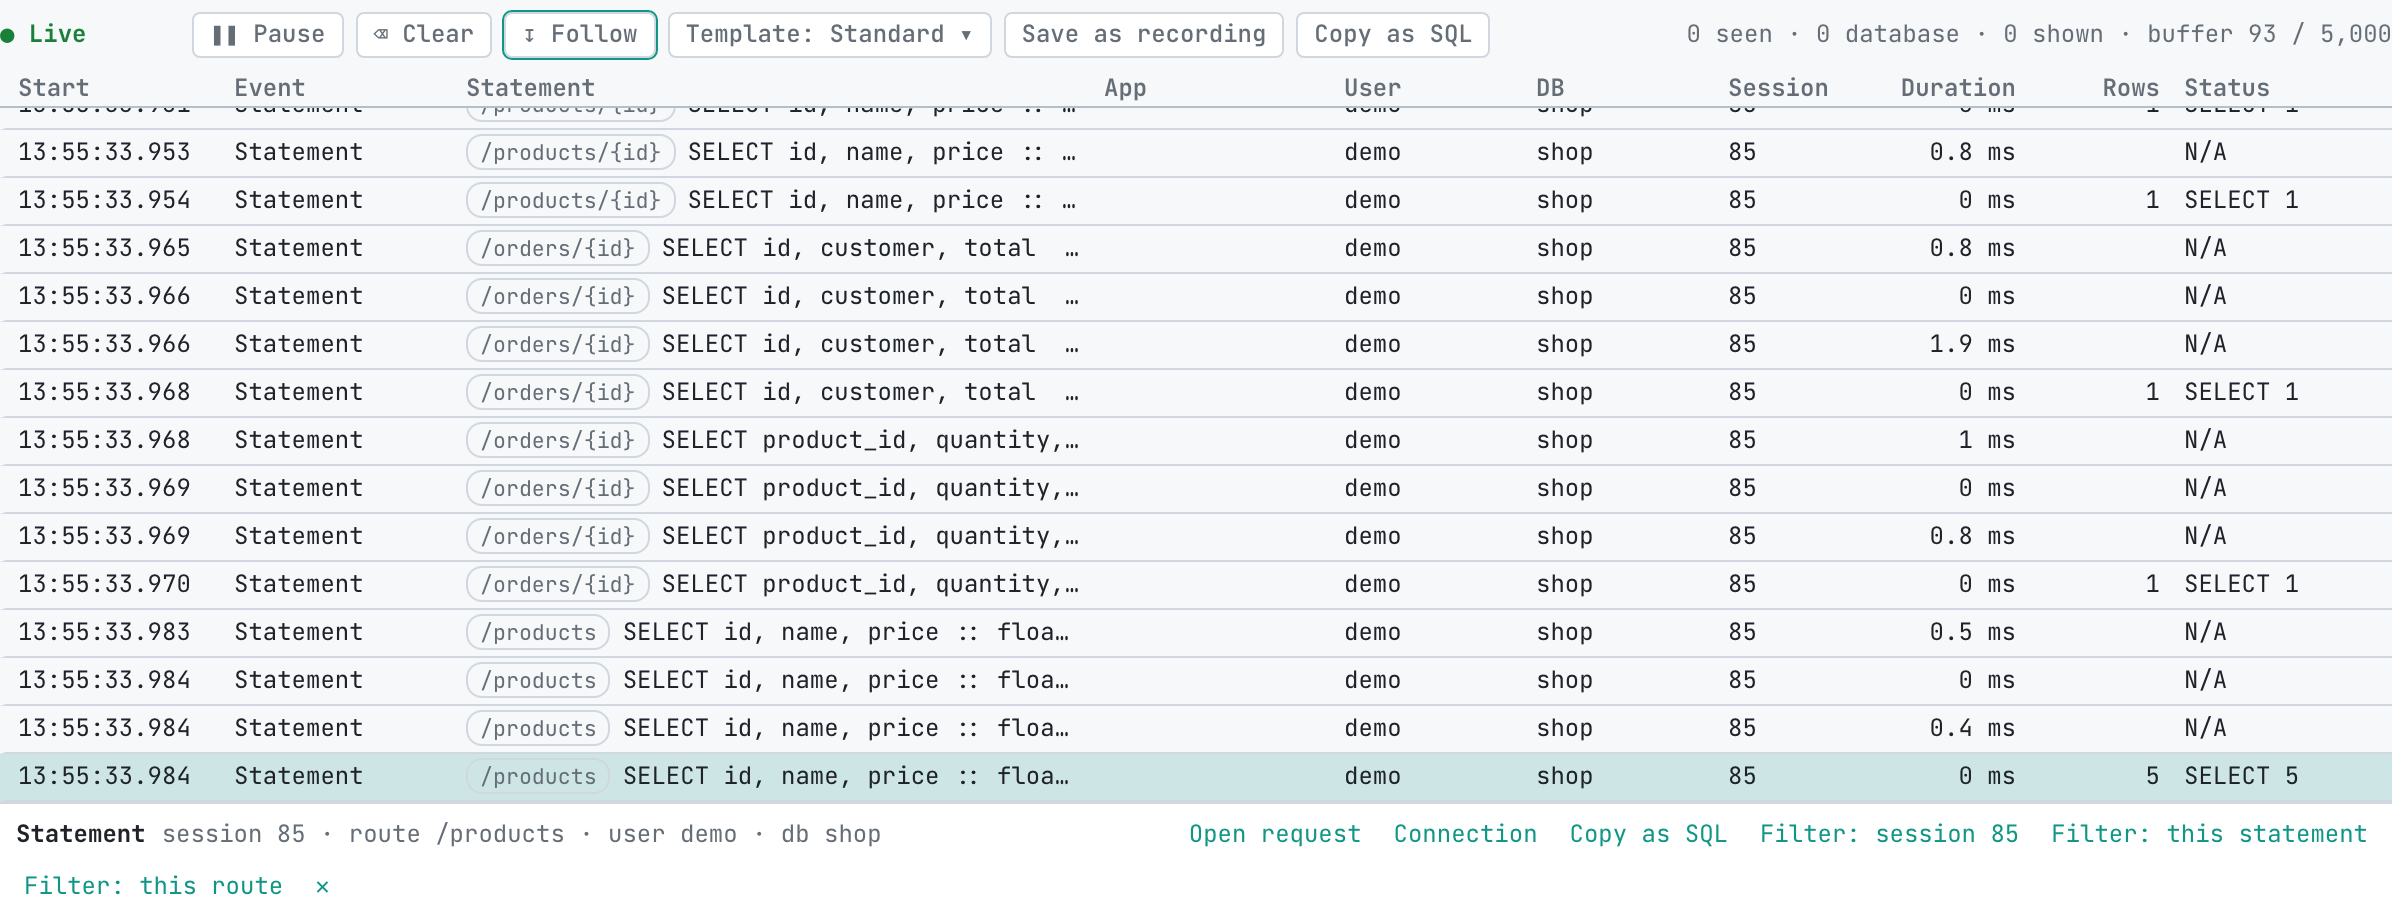Click Copy as SQL in the details bar
The image size is (2392, 916).
point(1648,835)
